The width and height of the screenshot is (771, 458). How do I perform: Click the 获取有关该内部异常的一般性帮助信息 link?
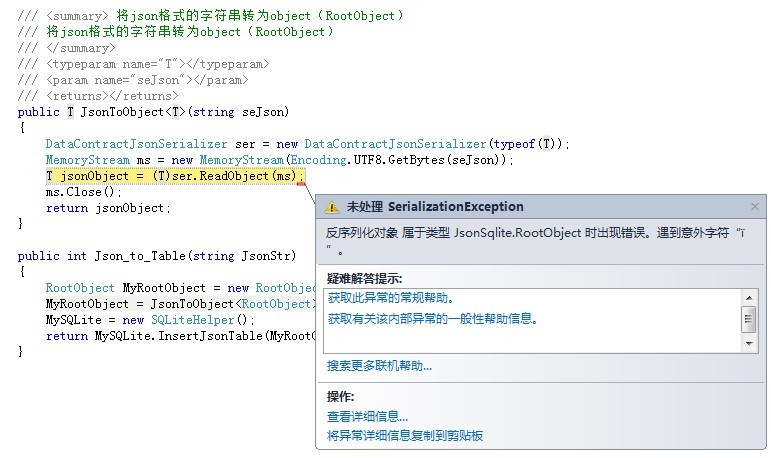(x=433, y=319)
